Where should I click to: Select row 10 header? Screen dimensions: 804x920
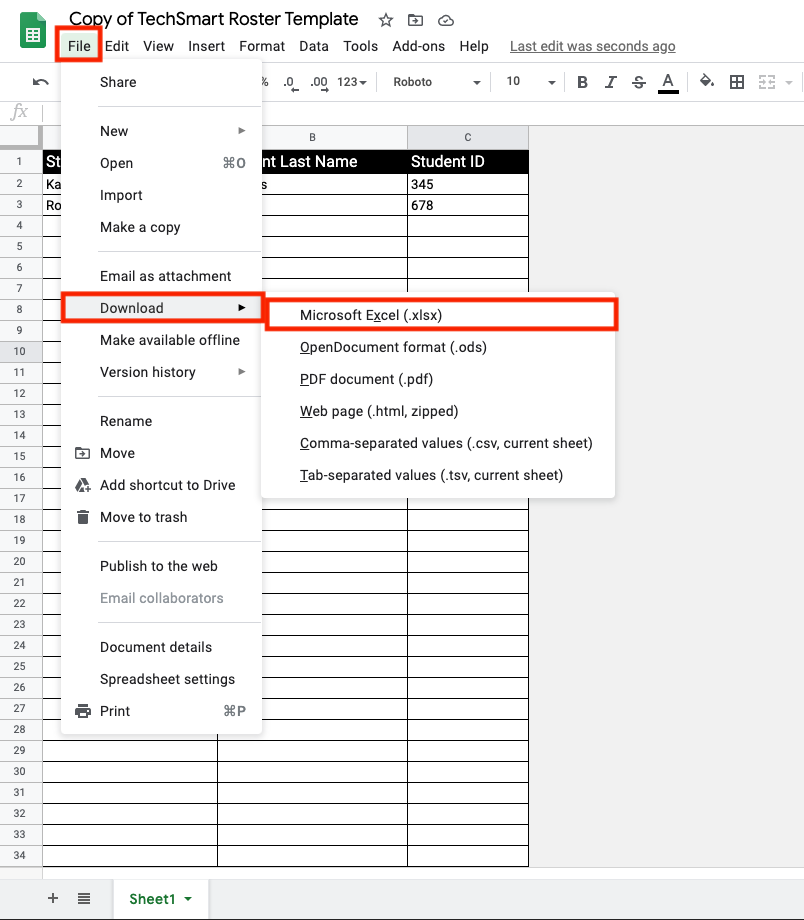[x=20, y=351]
